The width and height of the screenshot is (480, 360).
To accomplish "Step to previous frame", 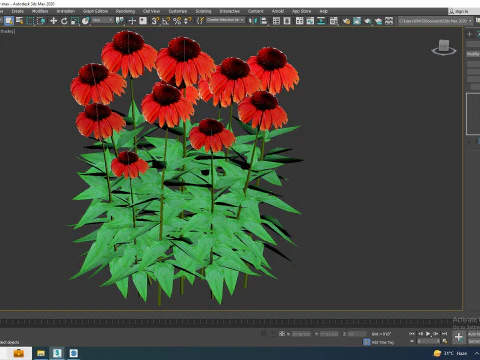I will pyautogui.click(x=420, y=334).
